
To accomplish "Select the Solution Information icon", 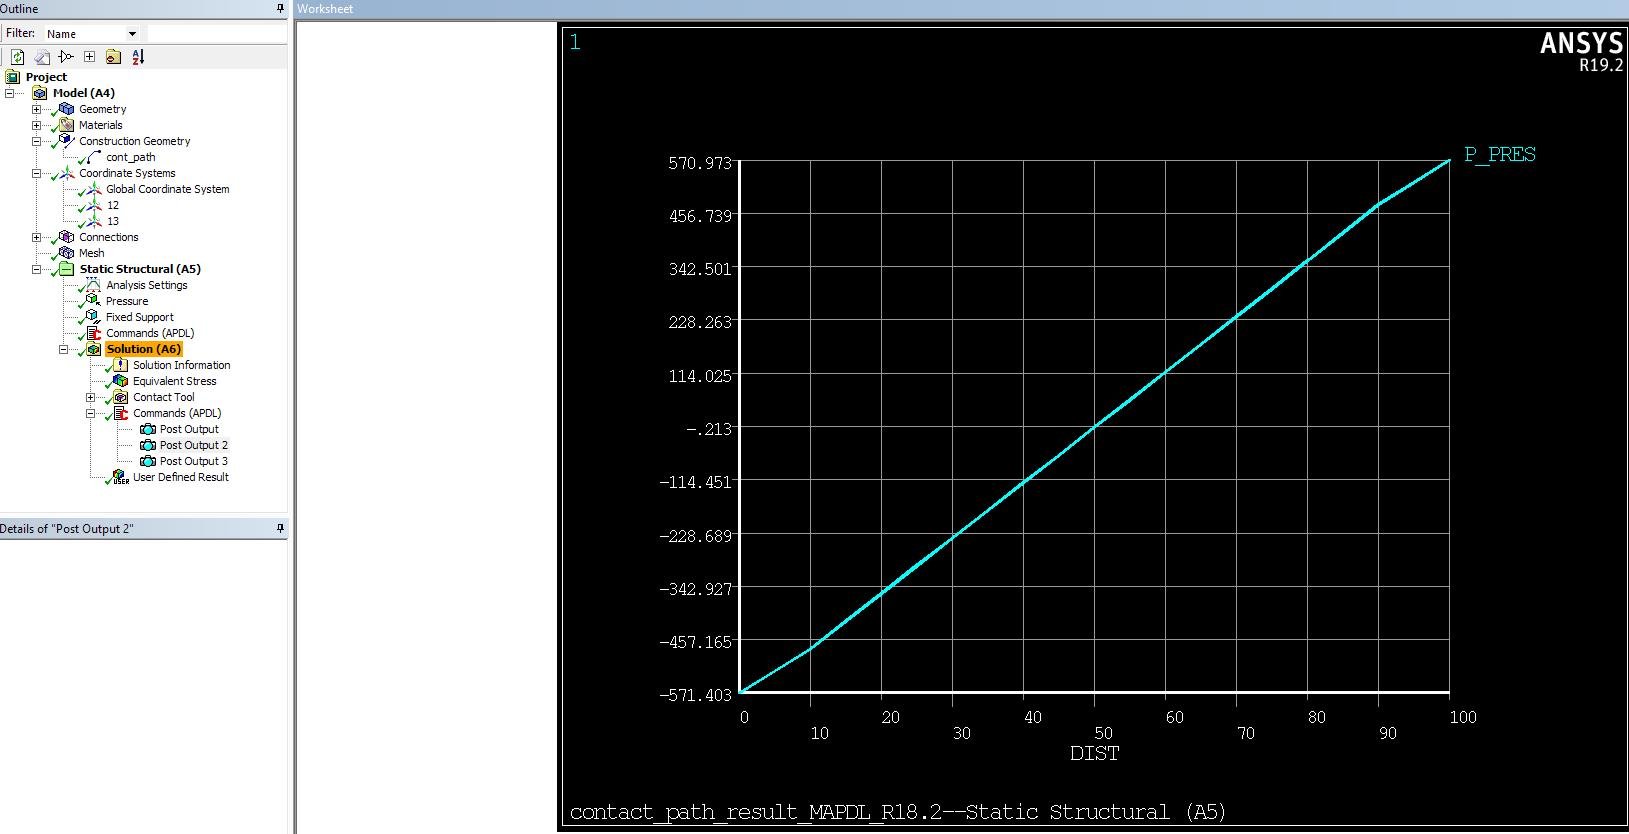I will tap(121, 365).
